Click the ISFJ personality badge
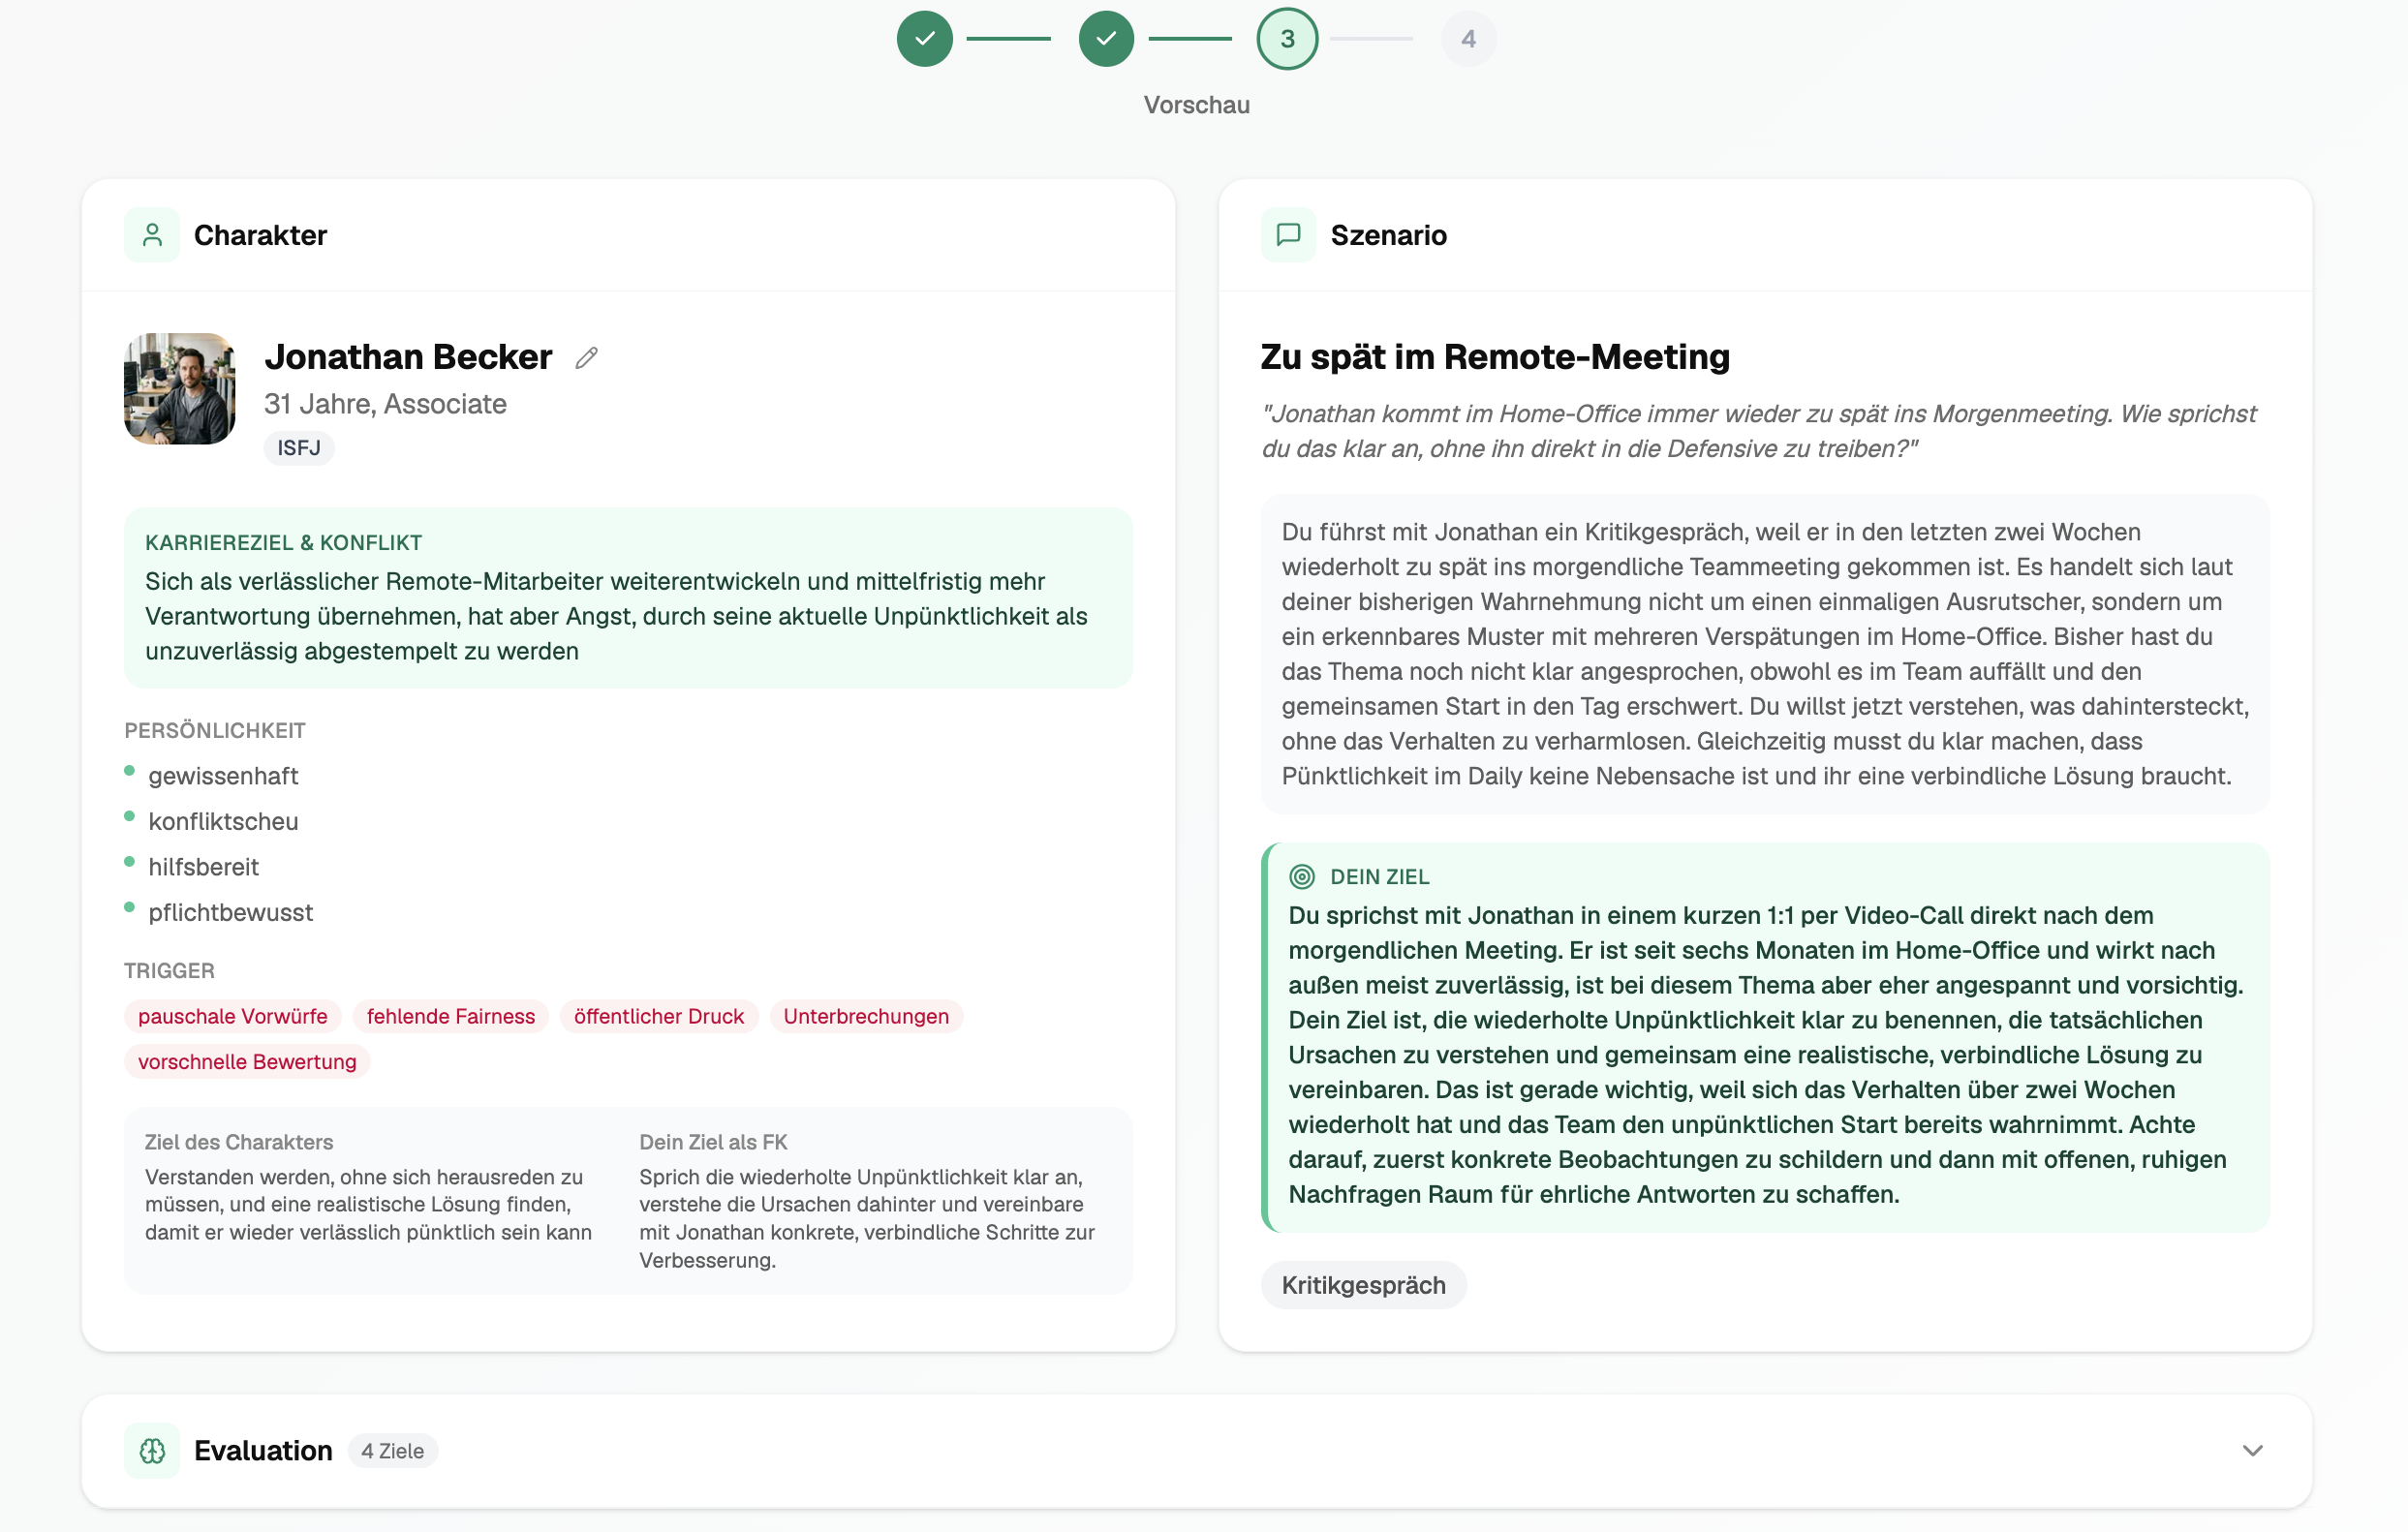This screenshot has width=2408, height=1532. [298, 448]
